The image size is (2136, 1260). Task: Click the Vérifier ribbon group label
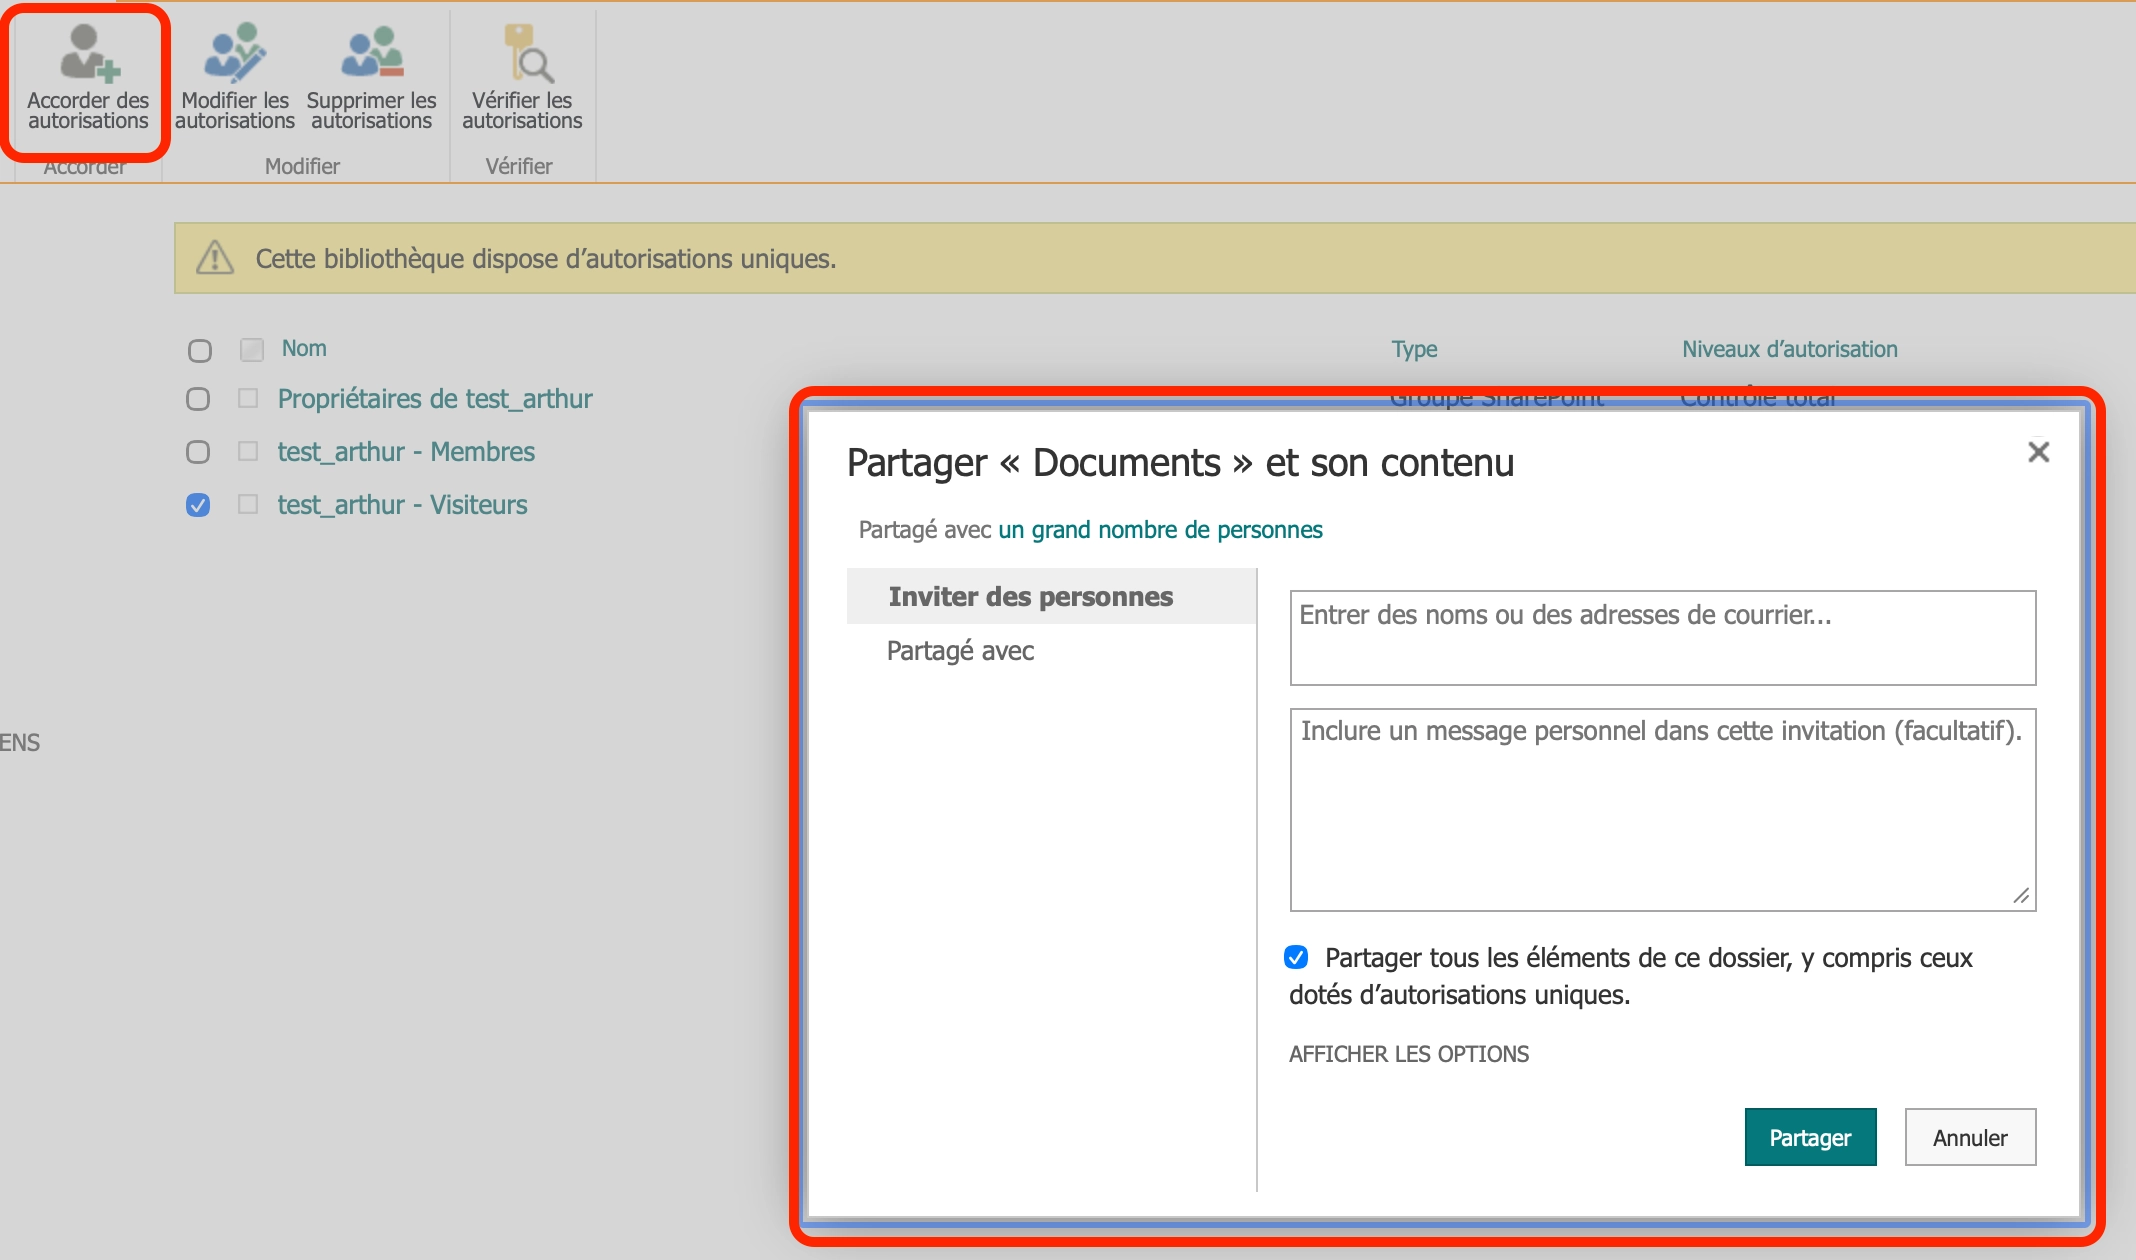(519, 166)
